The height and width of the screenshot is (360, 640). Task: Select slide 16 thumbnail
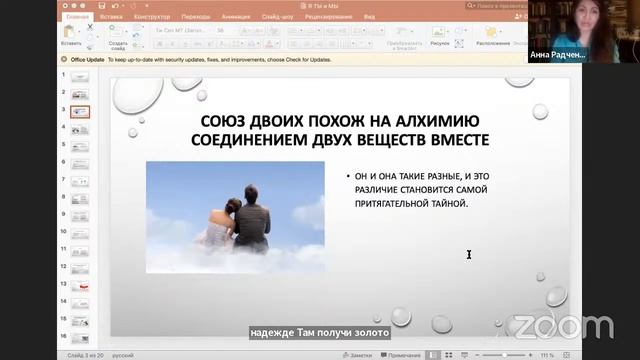pos(80,338)
